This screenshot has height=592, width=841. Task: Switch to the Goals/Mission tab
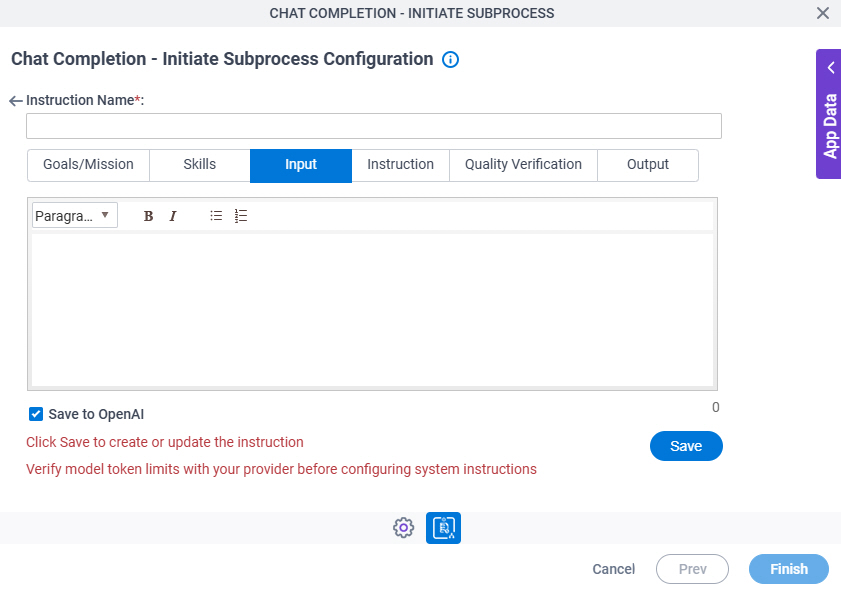tap(88, 165)
